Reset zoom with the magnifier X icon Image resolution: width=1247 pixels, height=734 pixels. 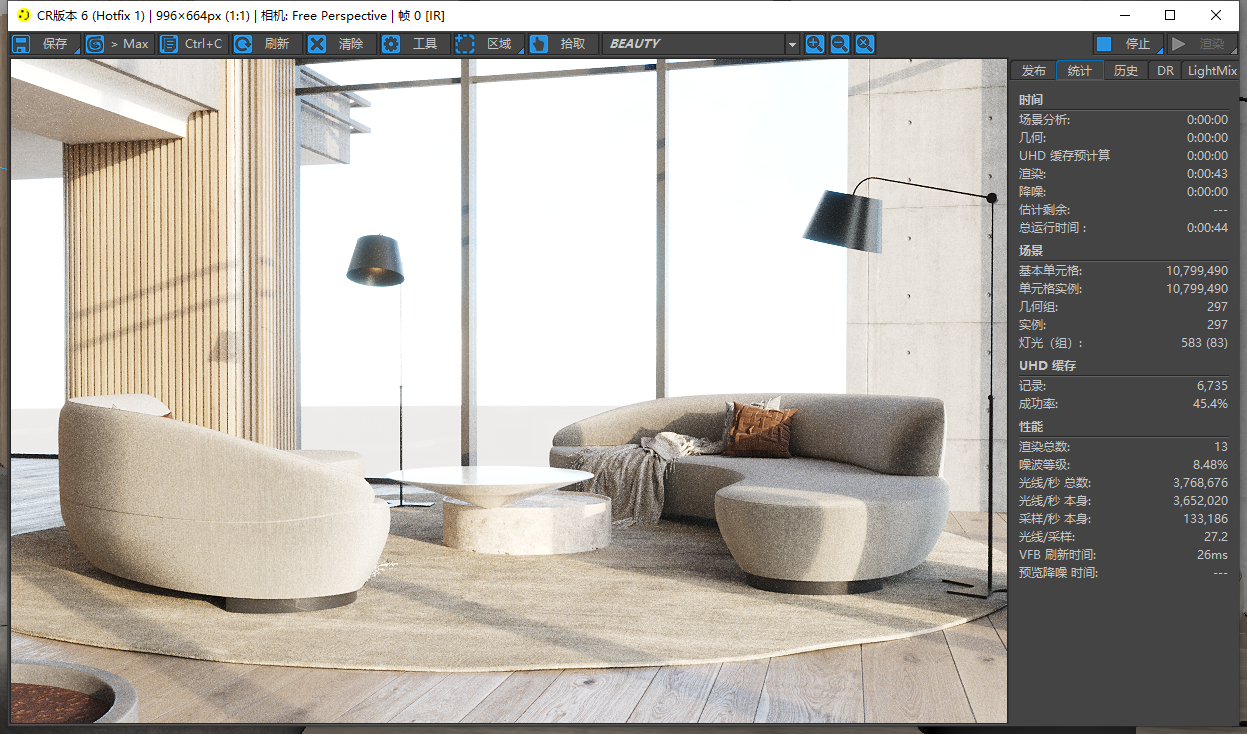point(865,44)
